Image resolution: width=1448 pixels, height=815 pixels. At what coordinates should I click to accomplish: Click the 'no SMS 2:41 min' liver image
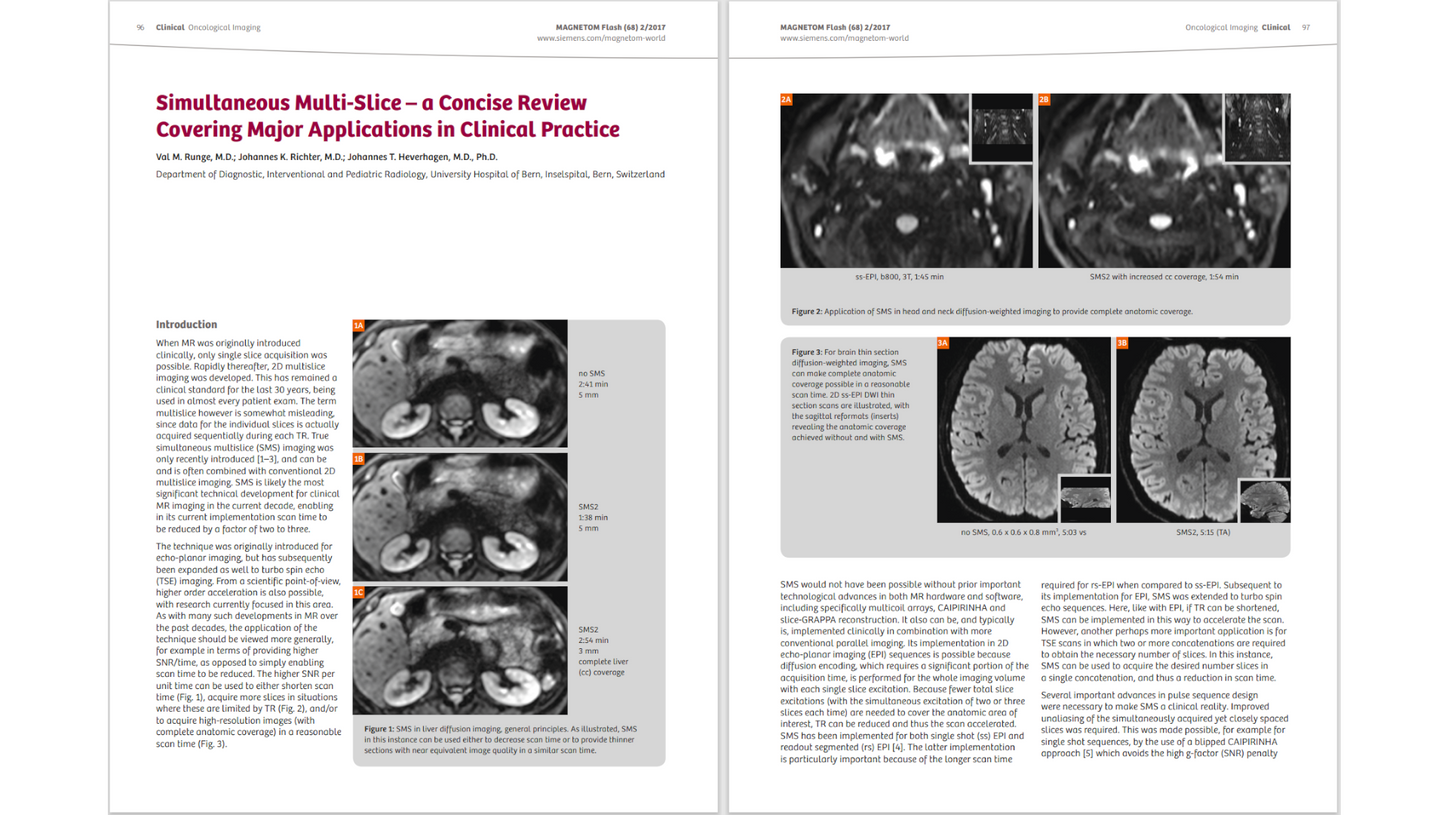pyautogui.click(x=460, y=385)
